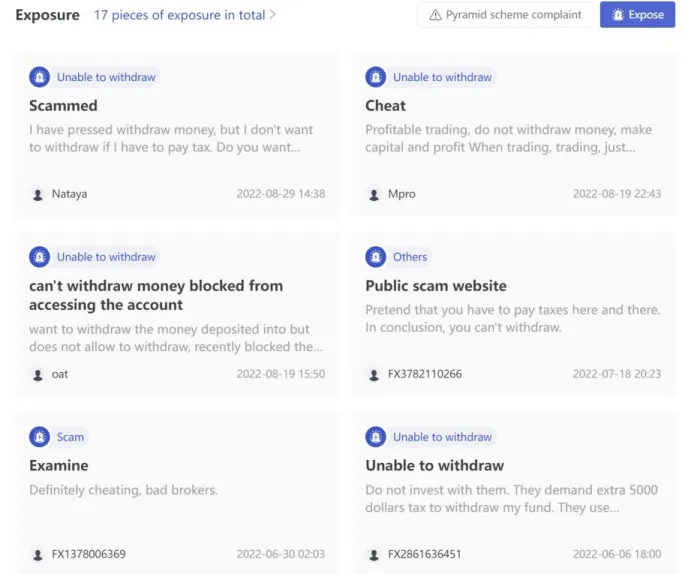686x574 pixels.
Task: Click the alarm icon on the Examine card
Action: click(39, 437)
